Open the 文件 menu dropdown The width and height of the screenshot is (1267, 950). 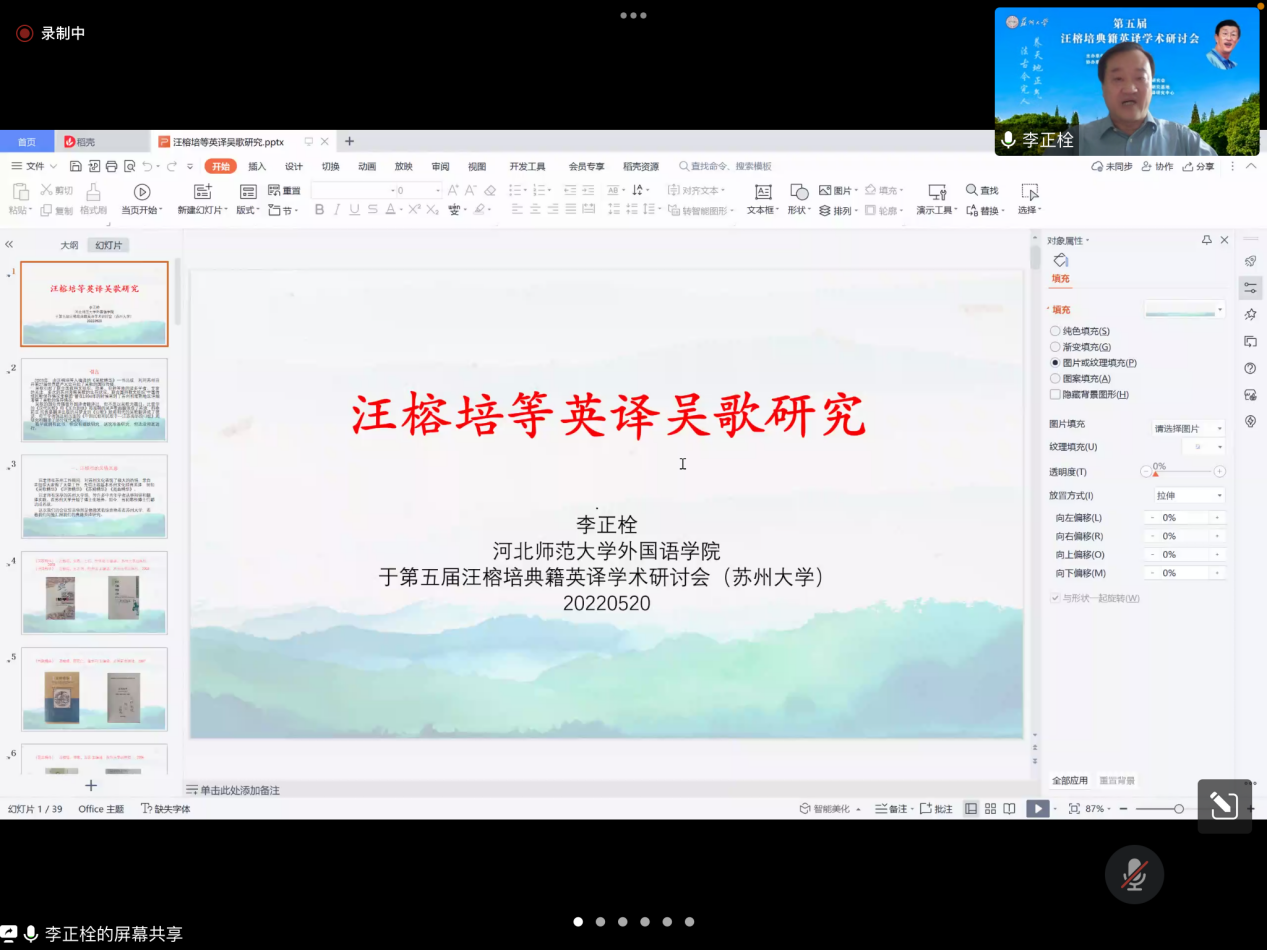(34, 166)
